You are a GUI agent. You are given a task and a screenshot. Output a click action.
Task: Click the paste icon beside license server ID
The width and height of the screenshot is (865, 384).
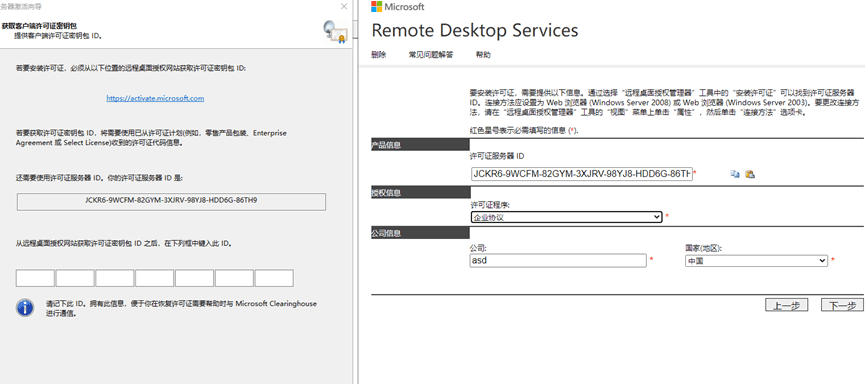point(750,174)
